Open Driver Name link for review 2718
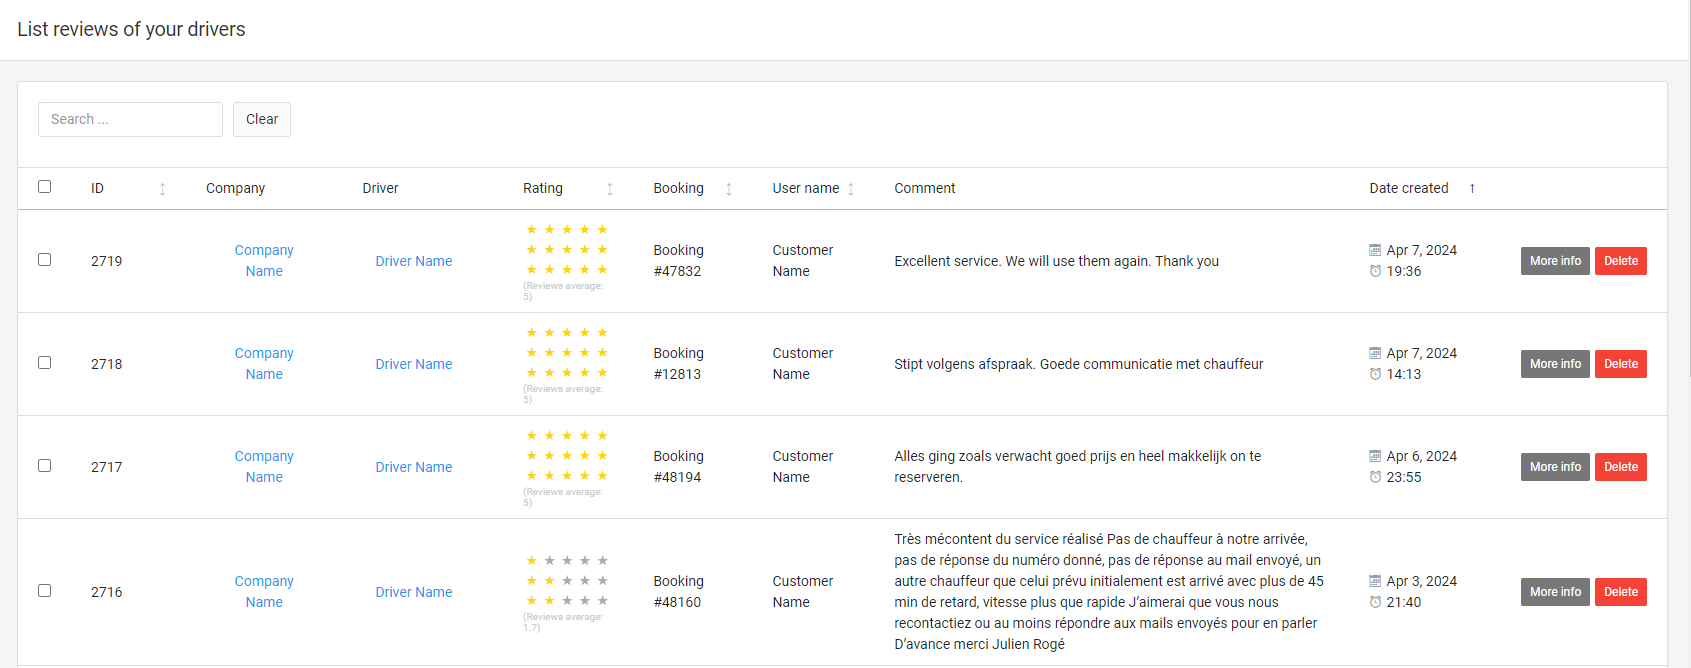 (413, 364)
